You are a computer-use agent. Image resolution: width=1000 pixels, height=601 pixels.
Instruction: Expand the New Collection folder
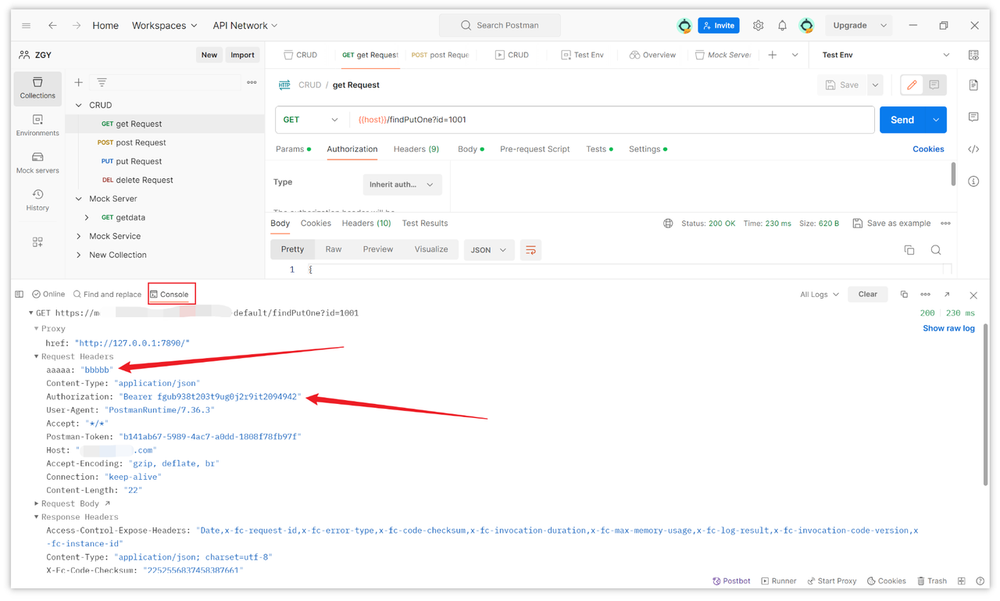tap(78, 255)
